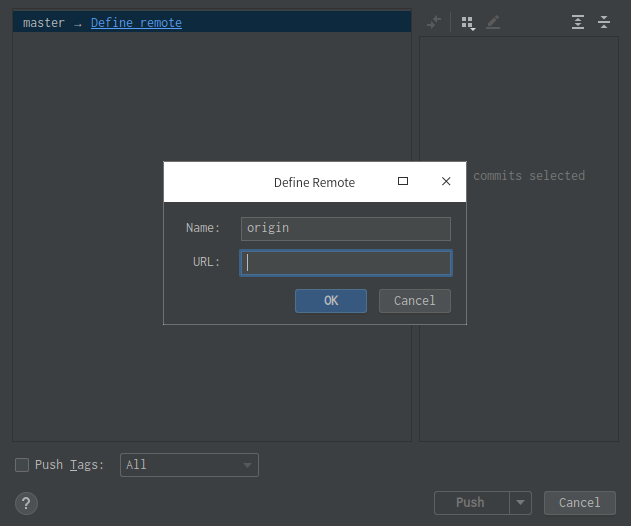Open the Help question mark button
Viewport: 631px width, 526px height.
(x=26, y=503)
